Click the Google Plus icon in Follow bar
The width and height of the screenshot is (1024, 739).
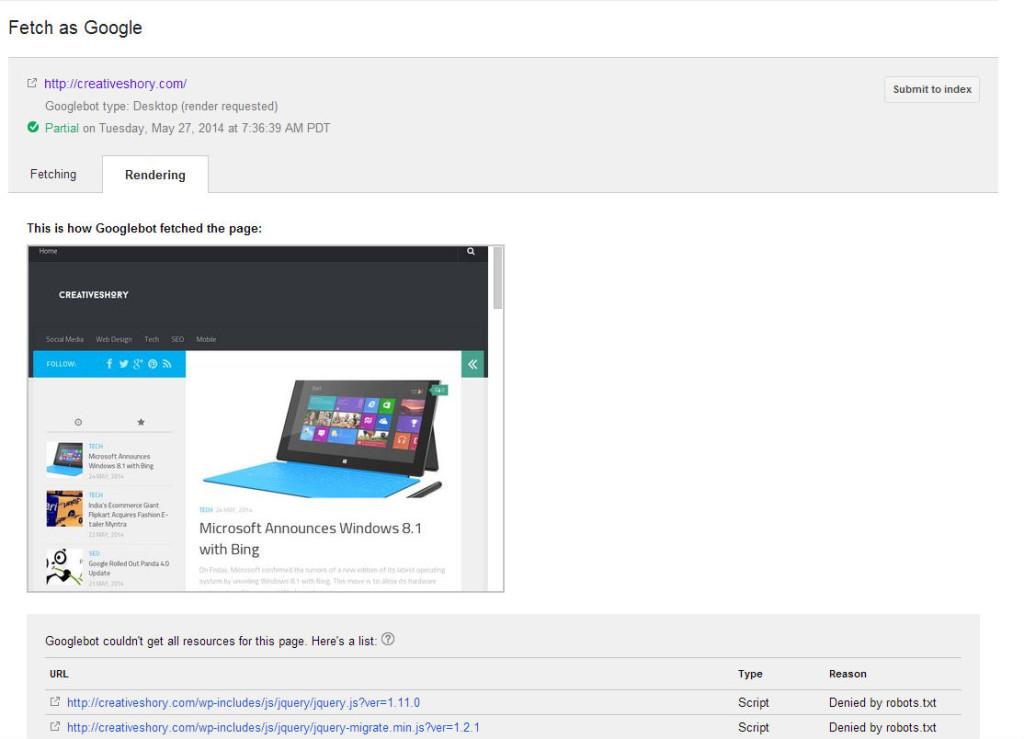[138, 364]
